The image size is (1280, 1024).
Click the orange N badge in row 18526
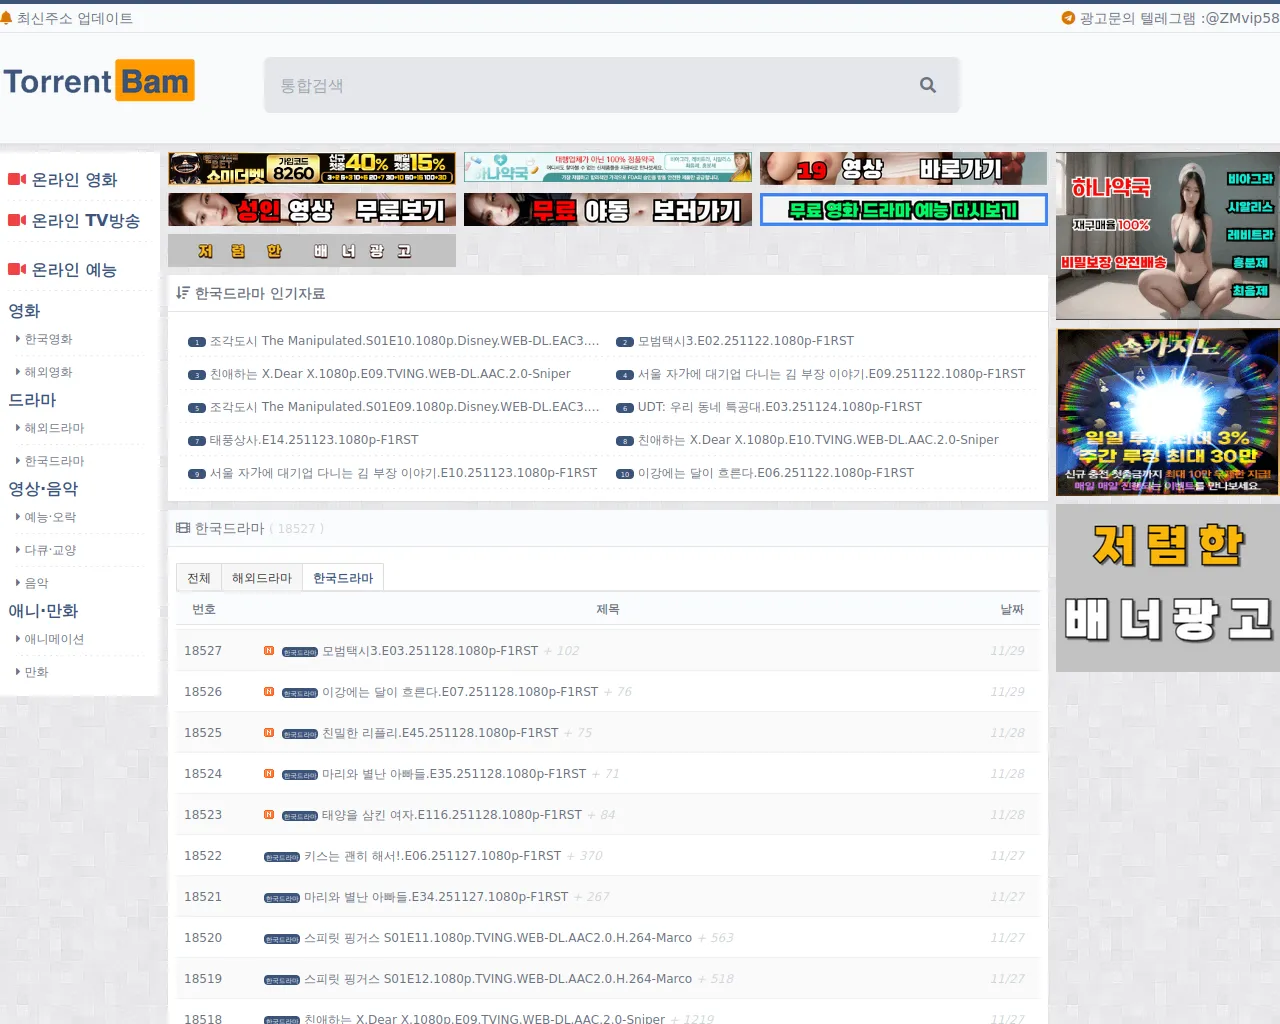(x=269, y=692)
